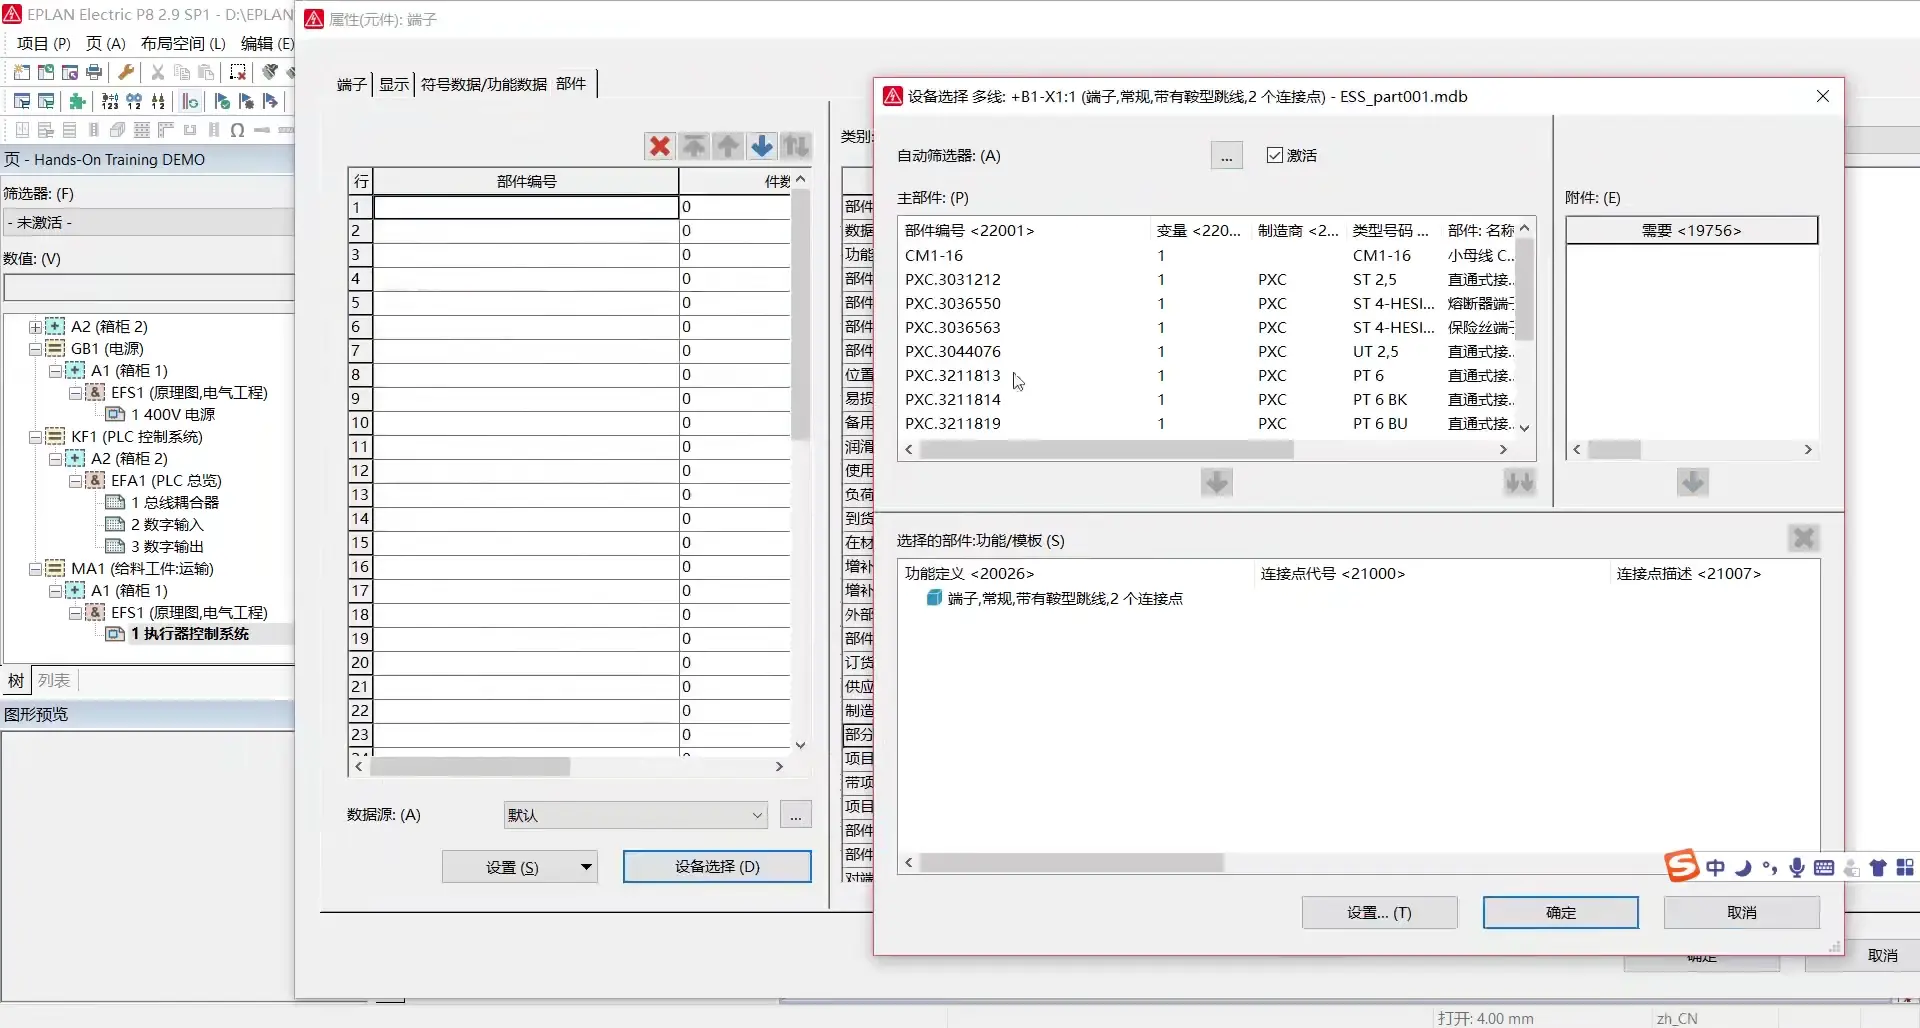Screen dimensions: 1920x1028
Task: Click the four-squares toolbox icon in IME bar
Action: (1906, 867)
